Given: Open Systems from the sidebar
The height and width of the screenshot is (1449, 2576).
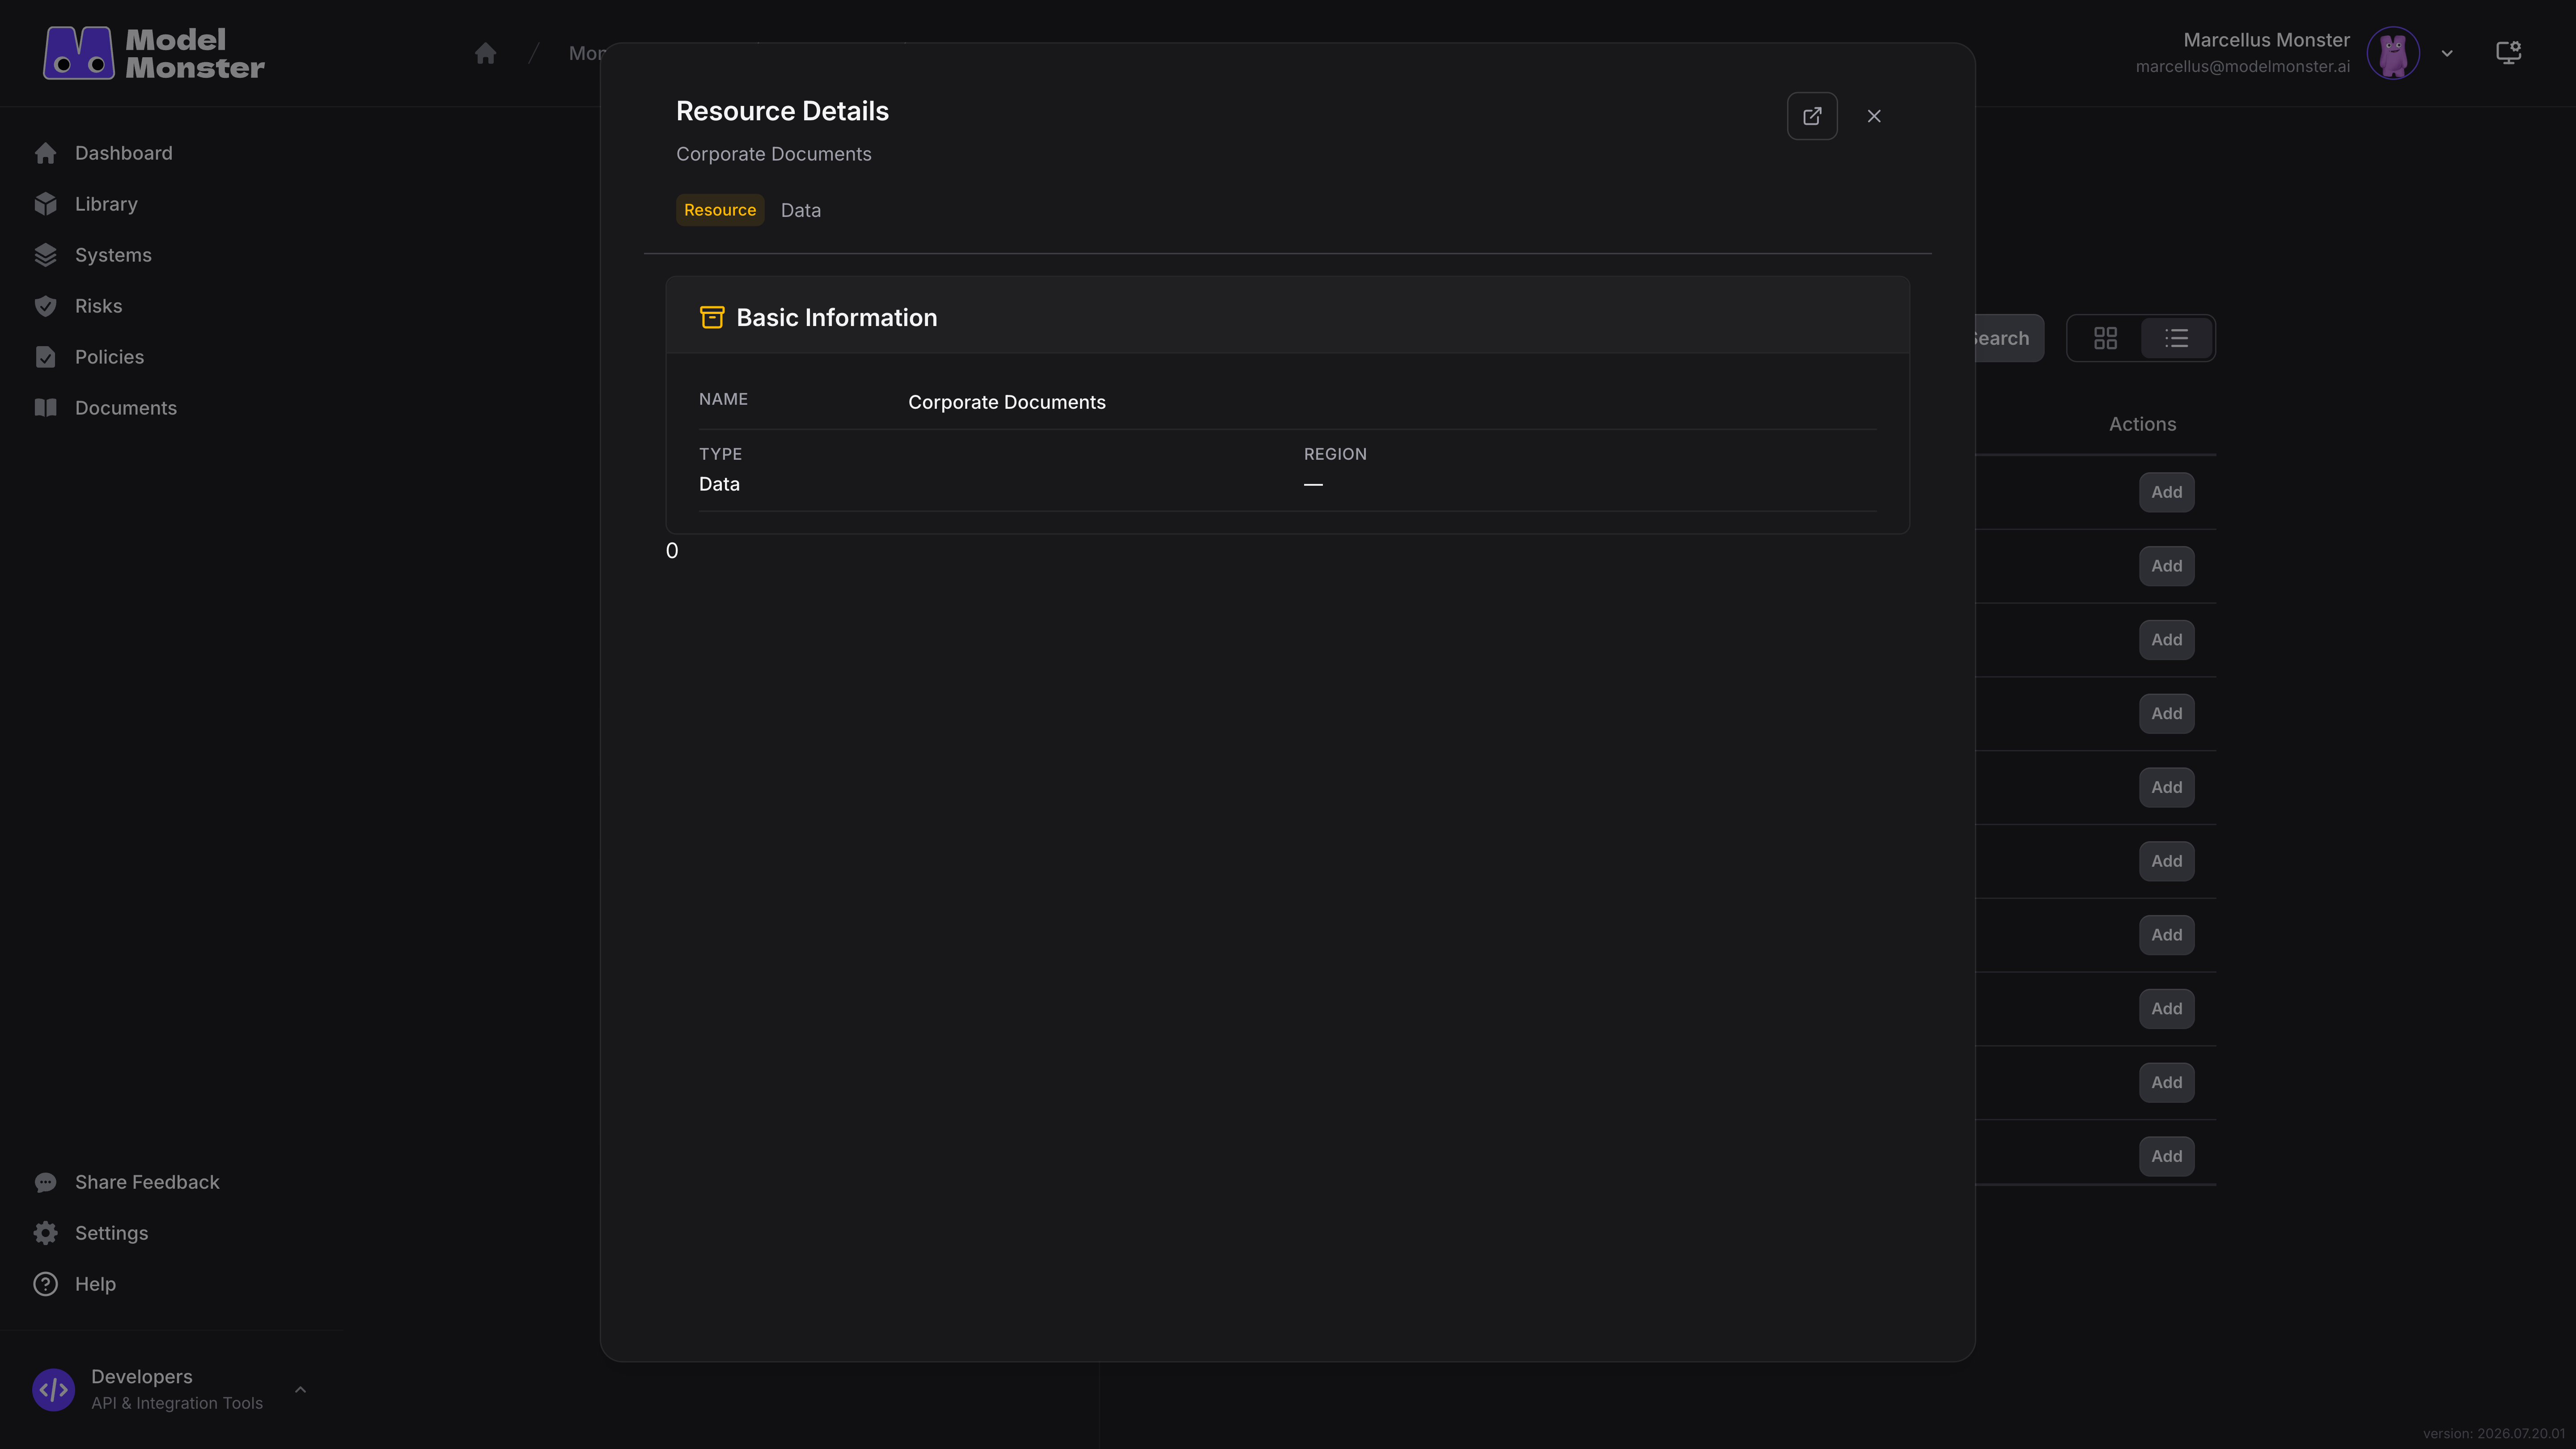Looking at the screenshot, I should (x=113, y=255).
